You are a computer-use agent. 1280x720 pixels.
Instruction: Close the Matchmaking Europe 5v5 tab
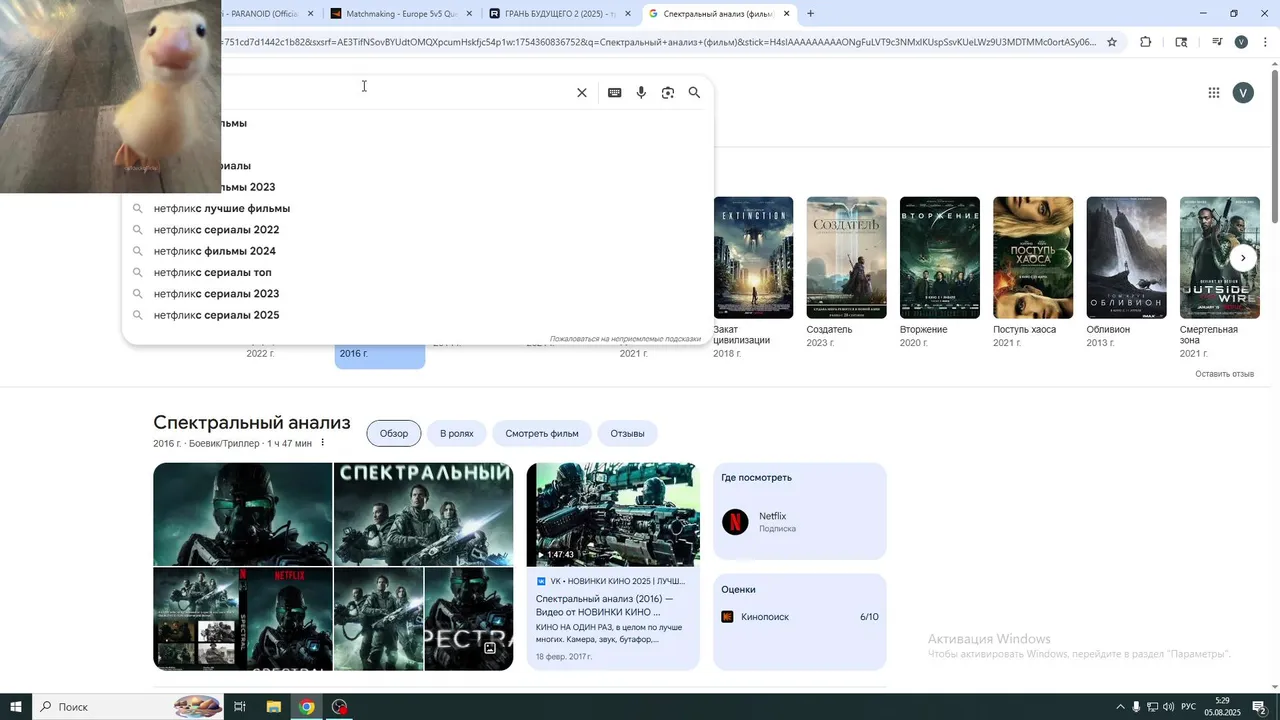[469, 14]
